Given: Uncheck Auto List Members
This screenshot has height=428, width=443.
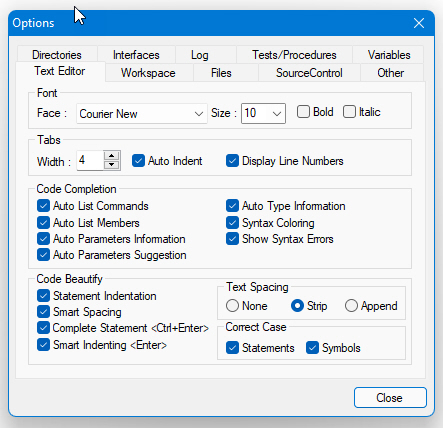Looking at the screenshot, I should point(43,223).
